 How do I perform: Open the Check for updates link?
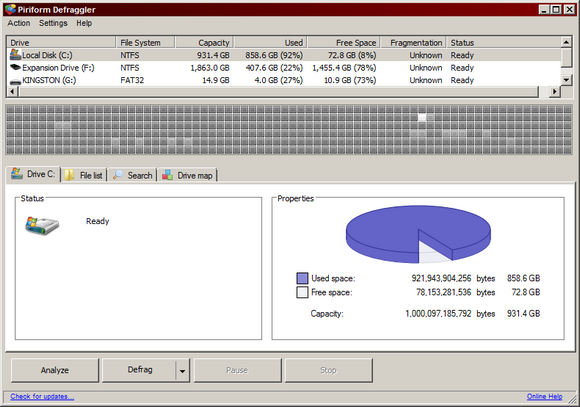click(42, 396)
